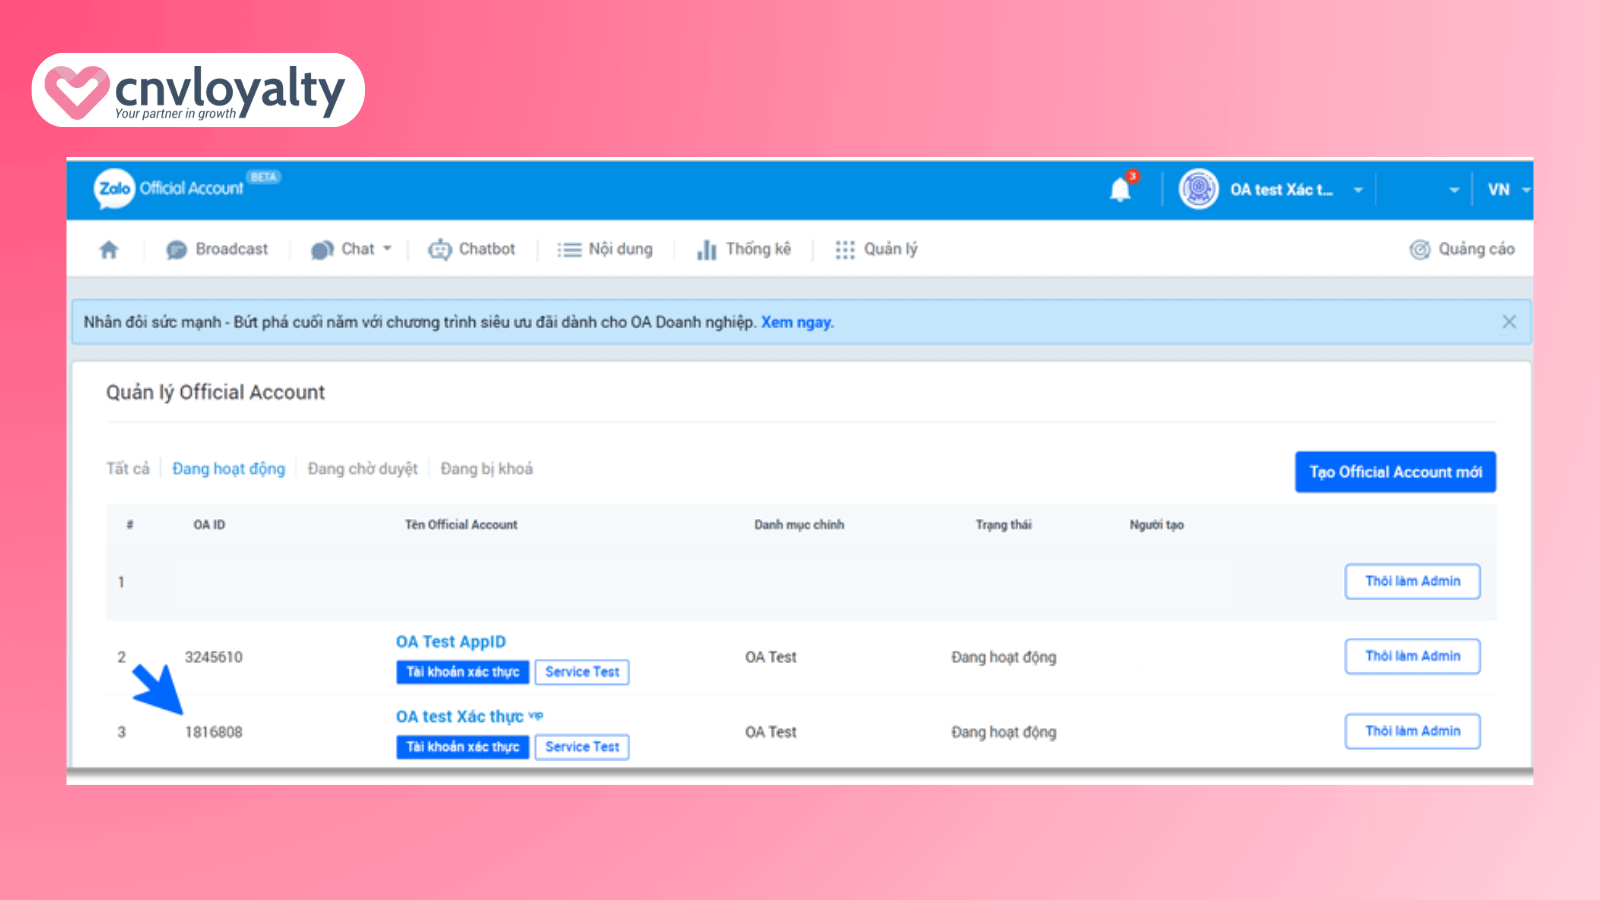1600x900 pixels.
Task: Open Quản lý management grid menu
Action: (x=876, y=249)
